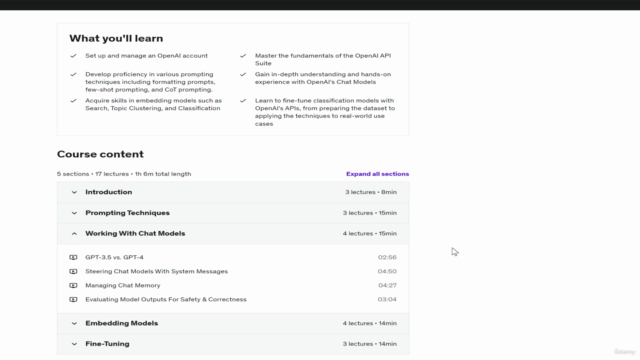Click the 3 lectures • 8min label
Viewport: 640px width, 360px height.
pos(371,192)
